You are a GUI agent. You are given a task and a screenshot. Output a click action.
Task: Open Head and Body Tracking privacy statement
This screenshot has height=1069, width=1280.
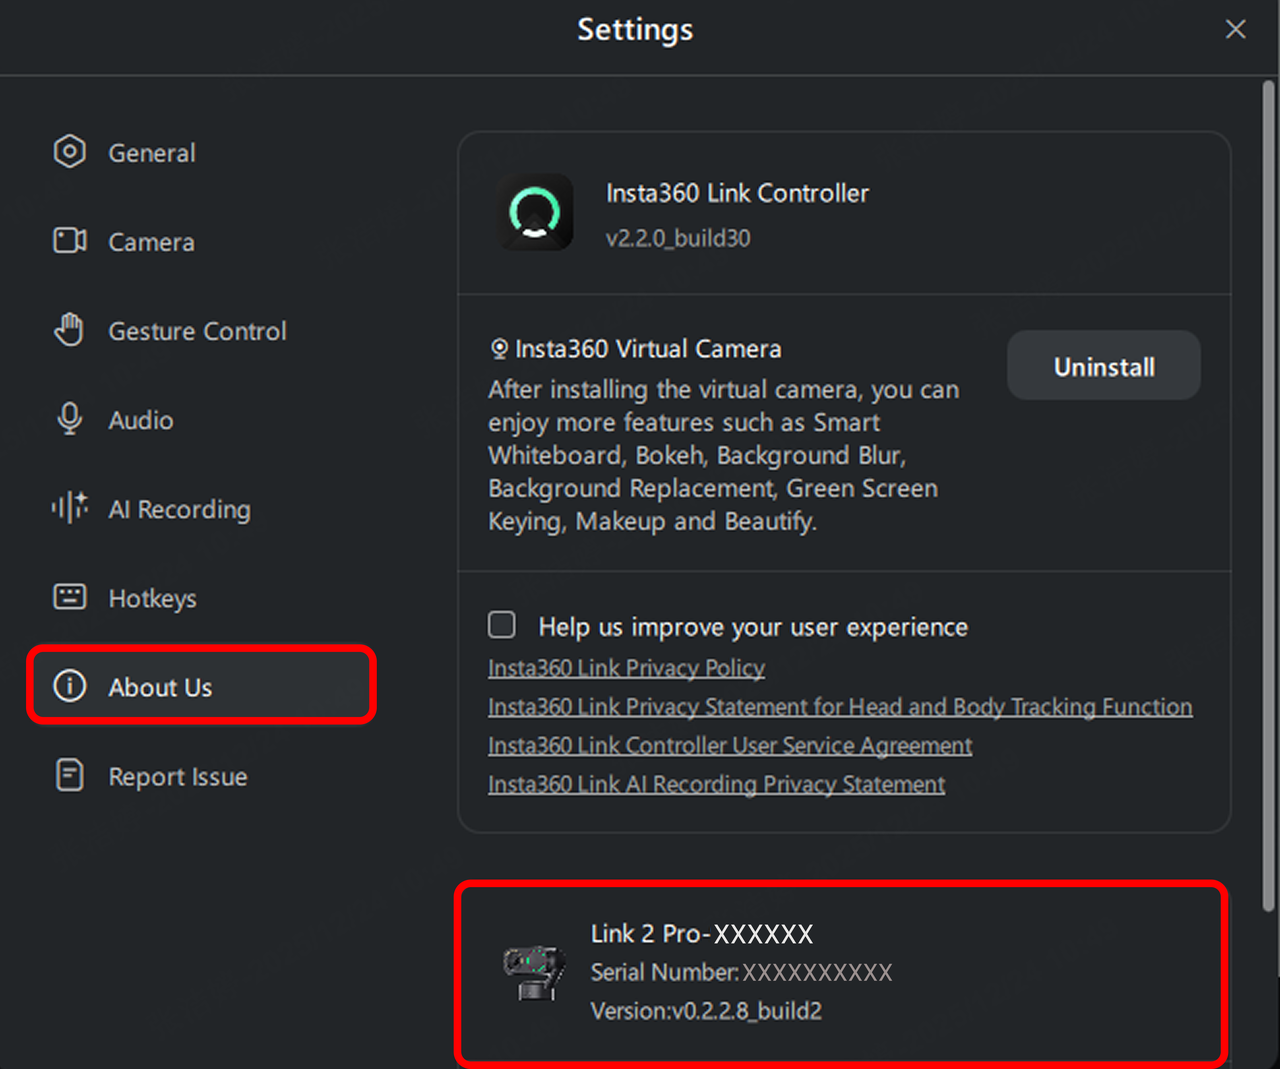(x=840, y=707)
